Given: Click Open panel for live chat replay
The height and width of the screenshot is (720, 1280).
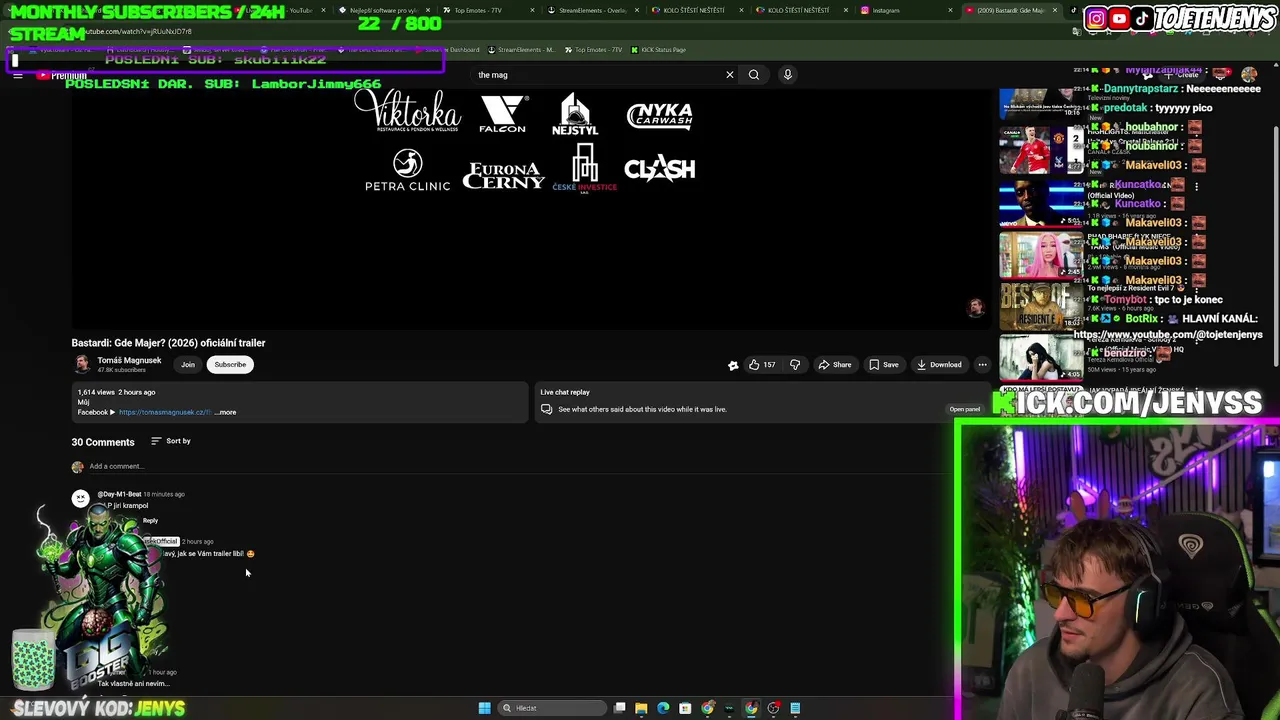Looking at the screenshot, I should (965, 409).
